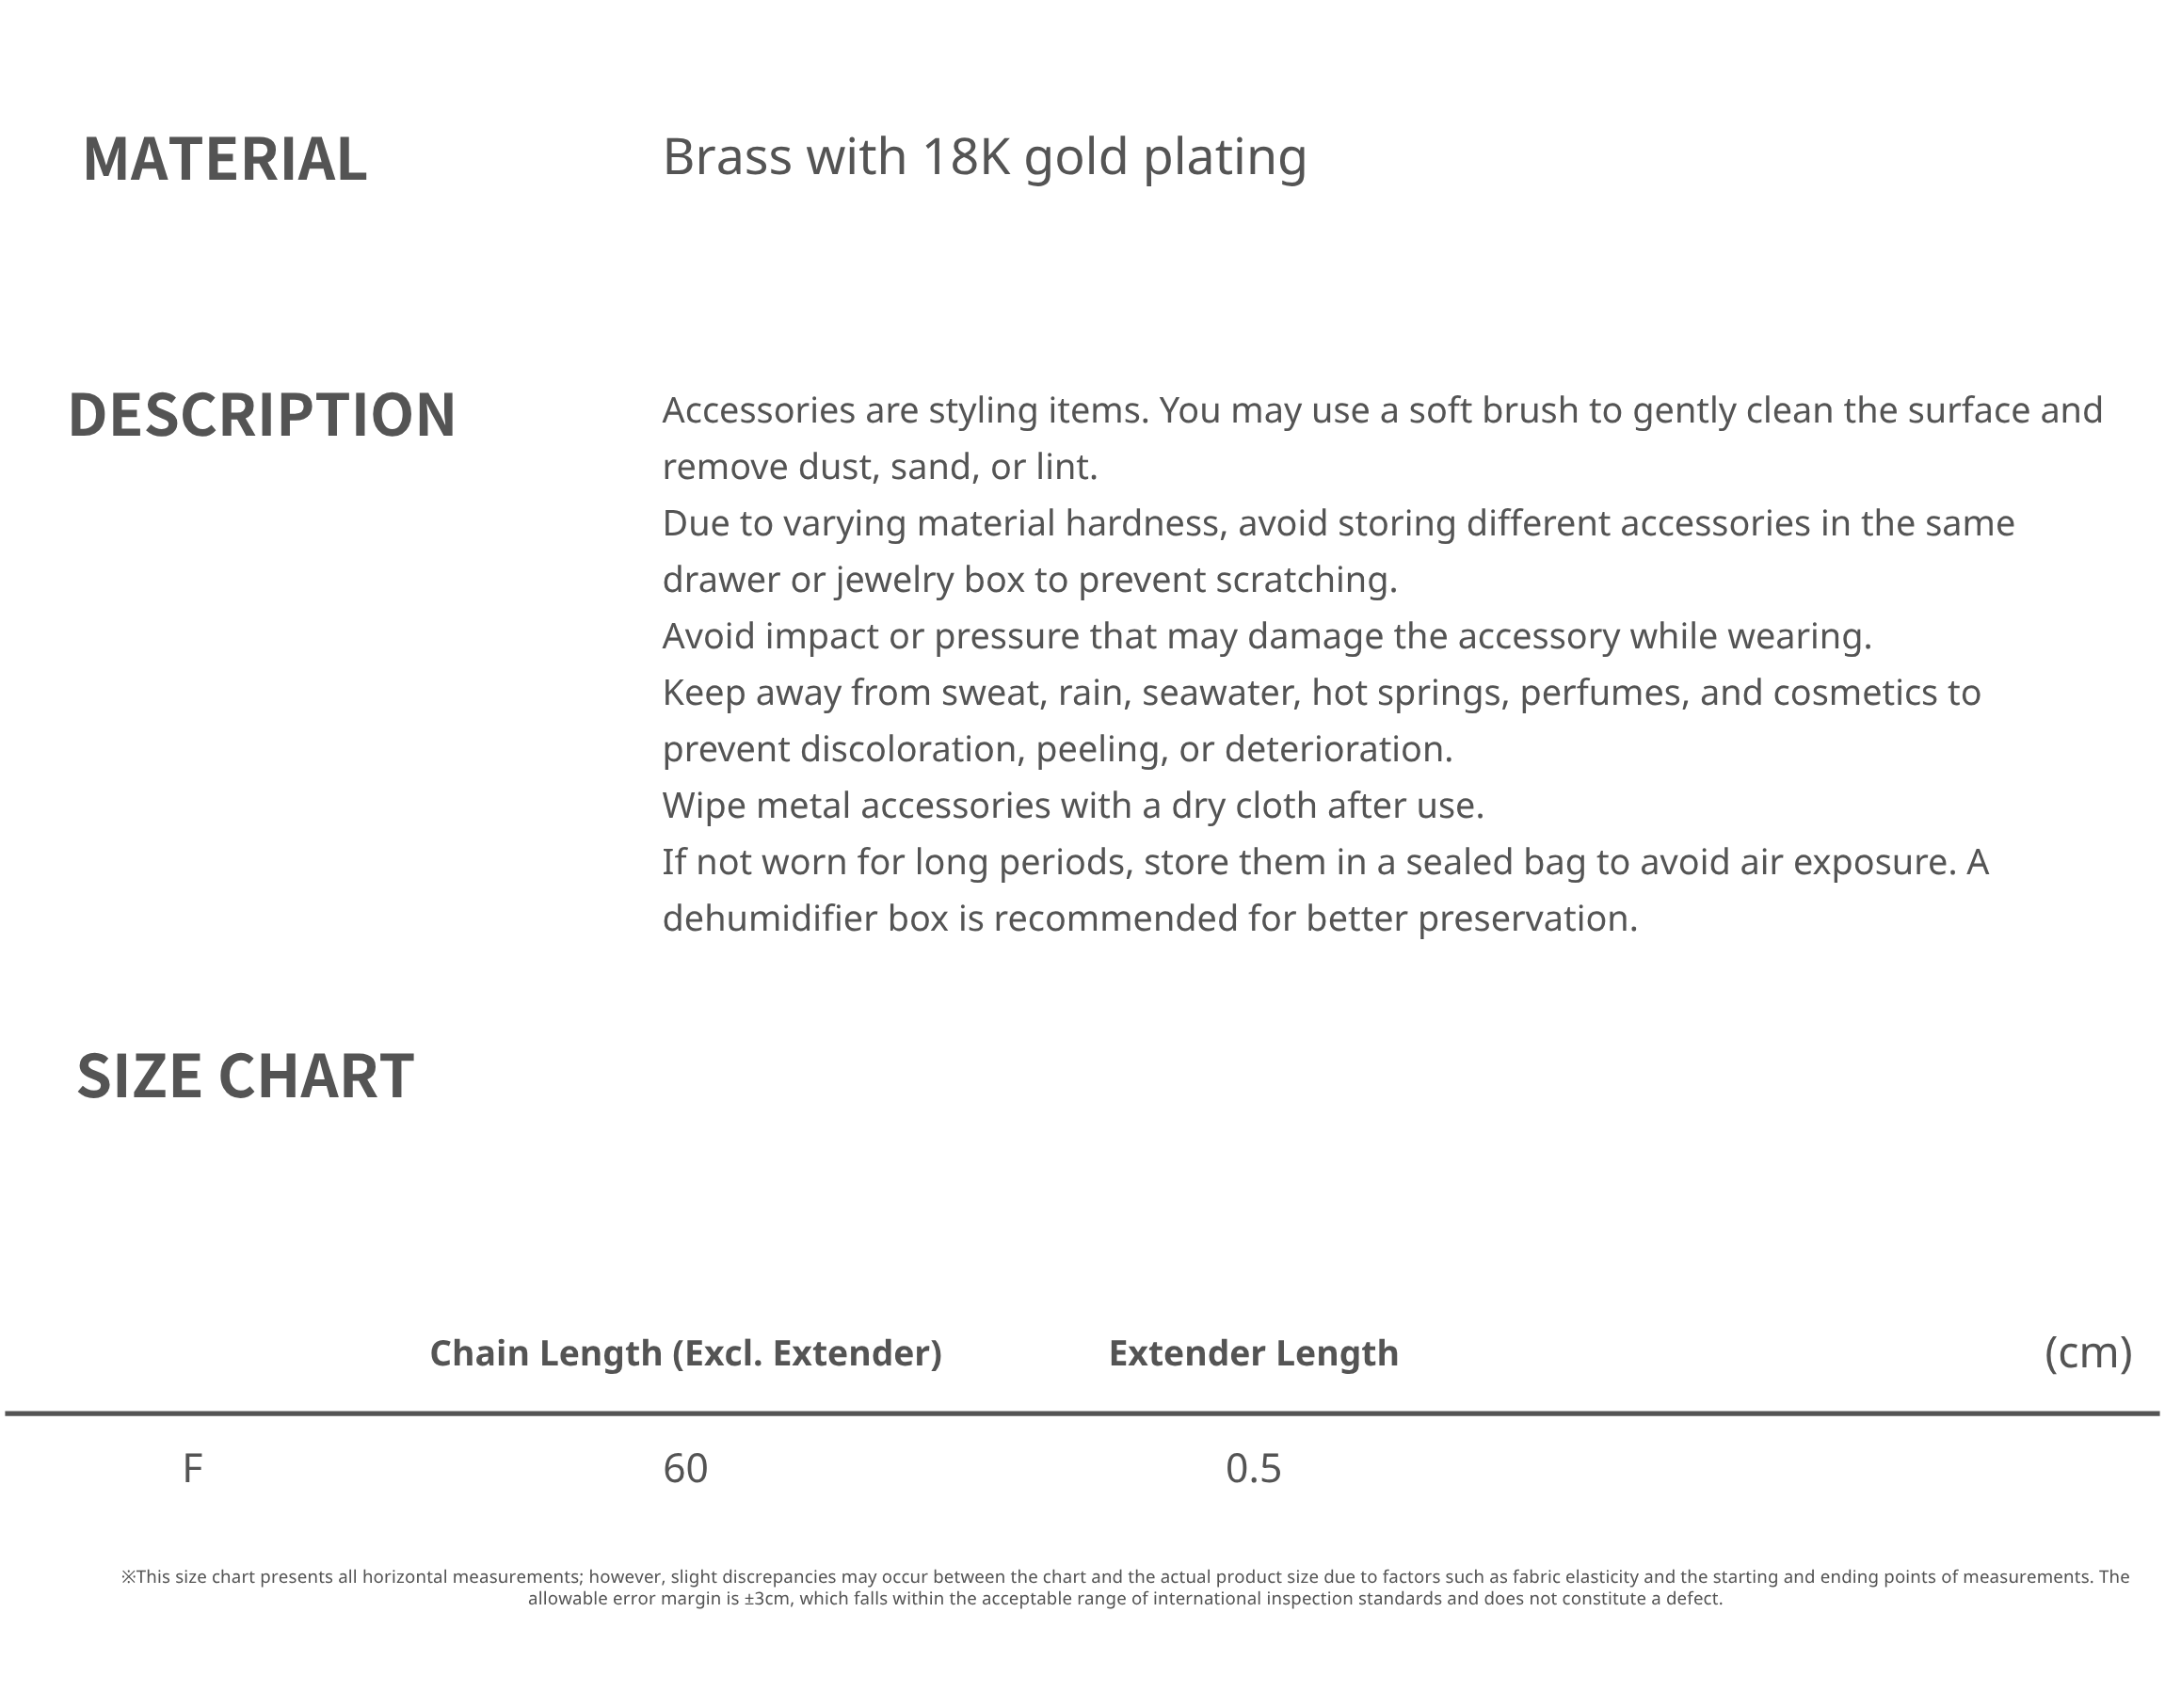Select the "F" size row label
This screenshot has height=1708, width=2165.
(193, 1469)
